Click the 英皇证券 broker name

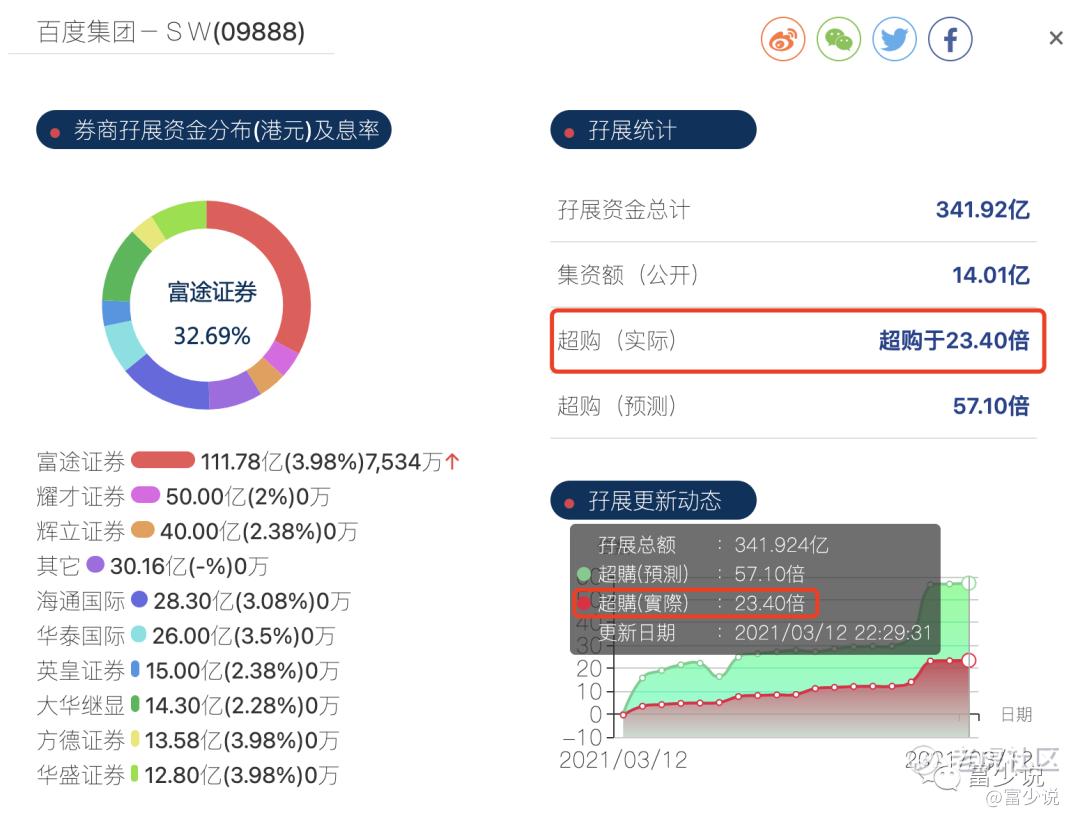81,670
